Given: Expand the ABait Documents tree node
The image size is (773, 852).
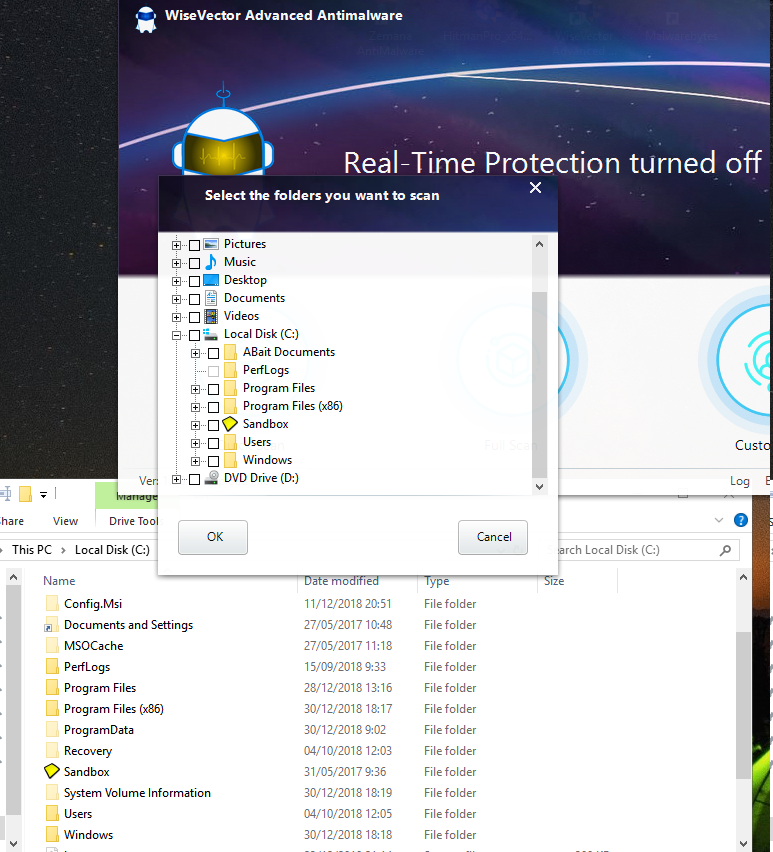Looking at the screenshot, I should click(196, 353).
